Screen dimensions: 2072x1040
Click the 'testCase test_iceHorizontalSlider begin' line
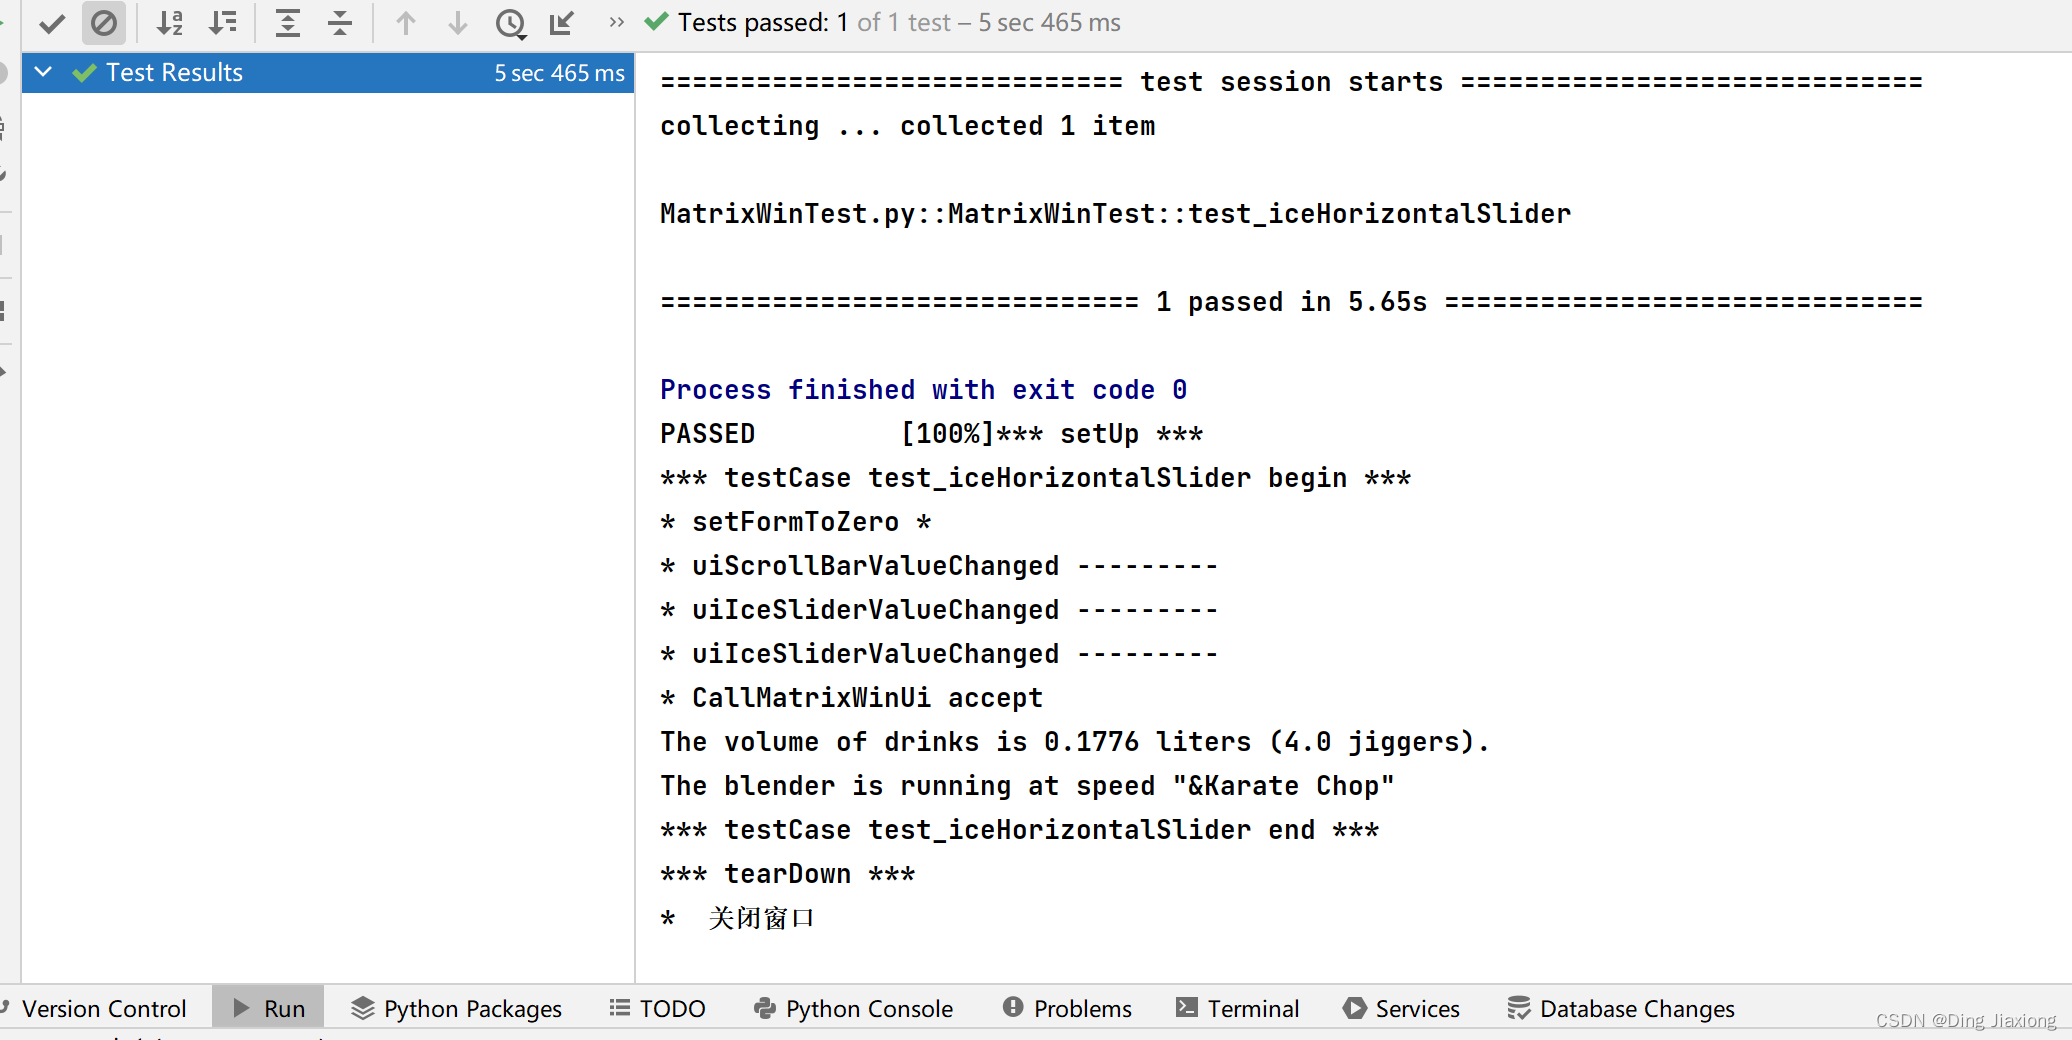1035,478
